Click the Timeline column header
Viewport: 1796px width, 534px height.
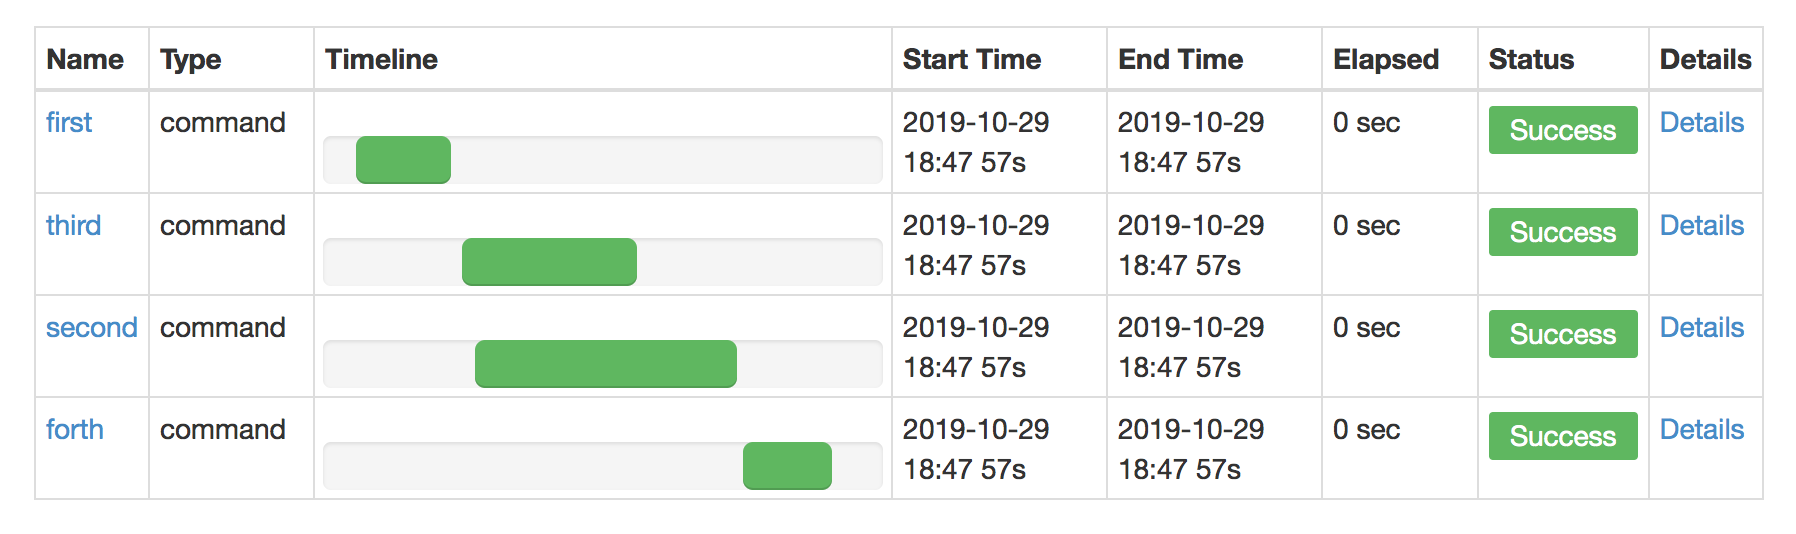tap(381, 60)
